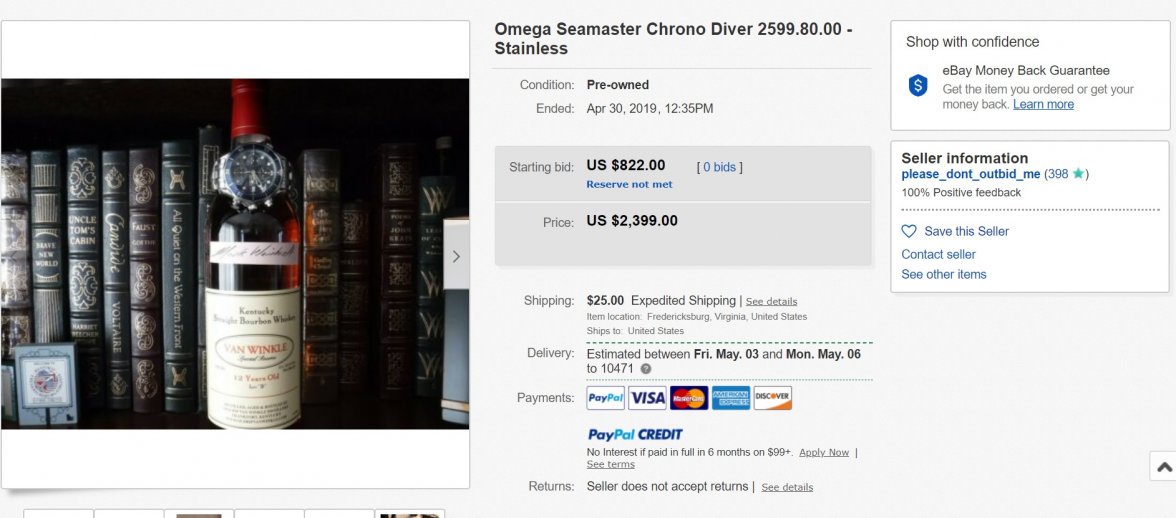1176x518 pixels.
Task: Open seller profile please_dont_outbid_me
Action: 970,174
